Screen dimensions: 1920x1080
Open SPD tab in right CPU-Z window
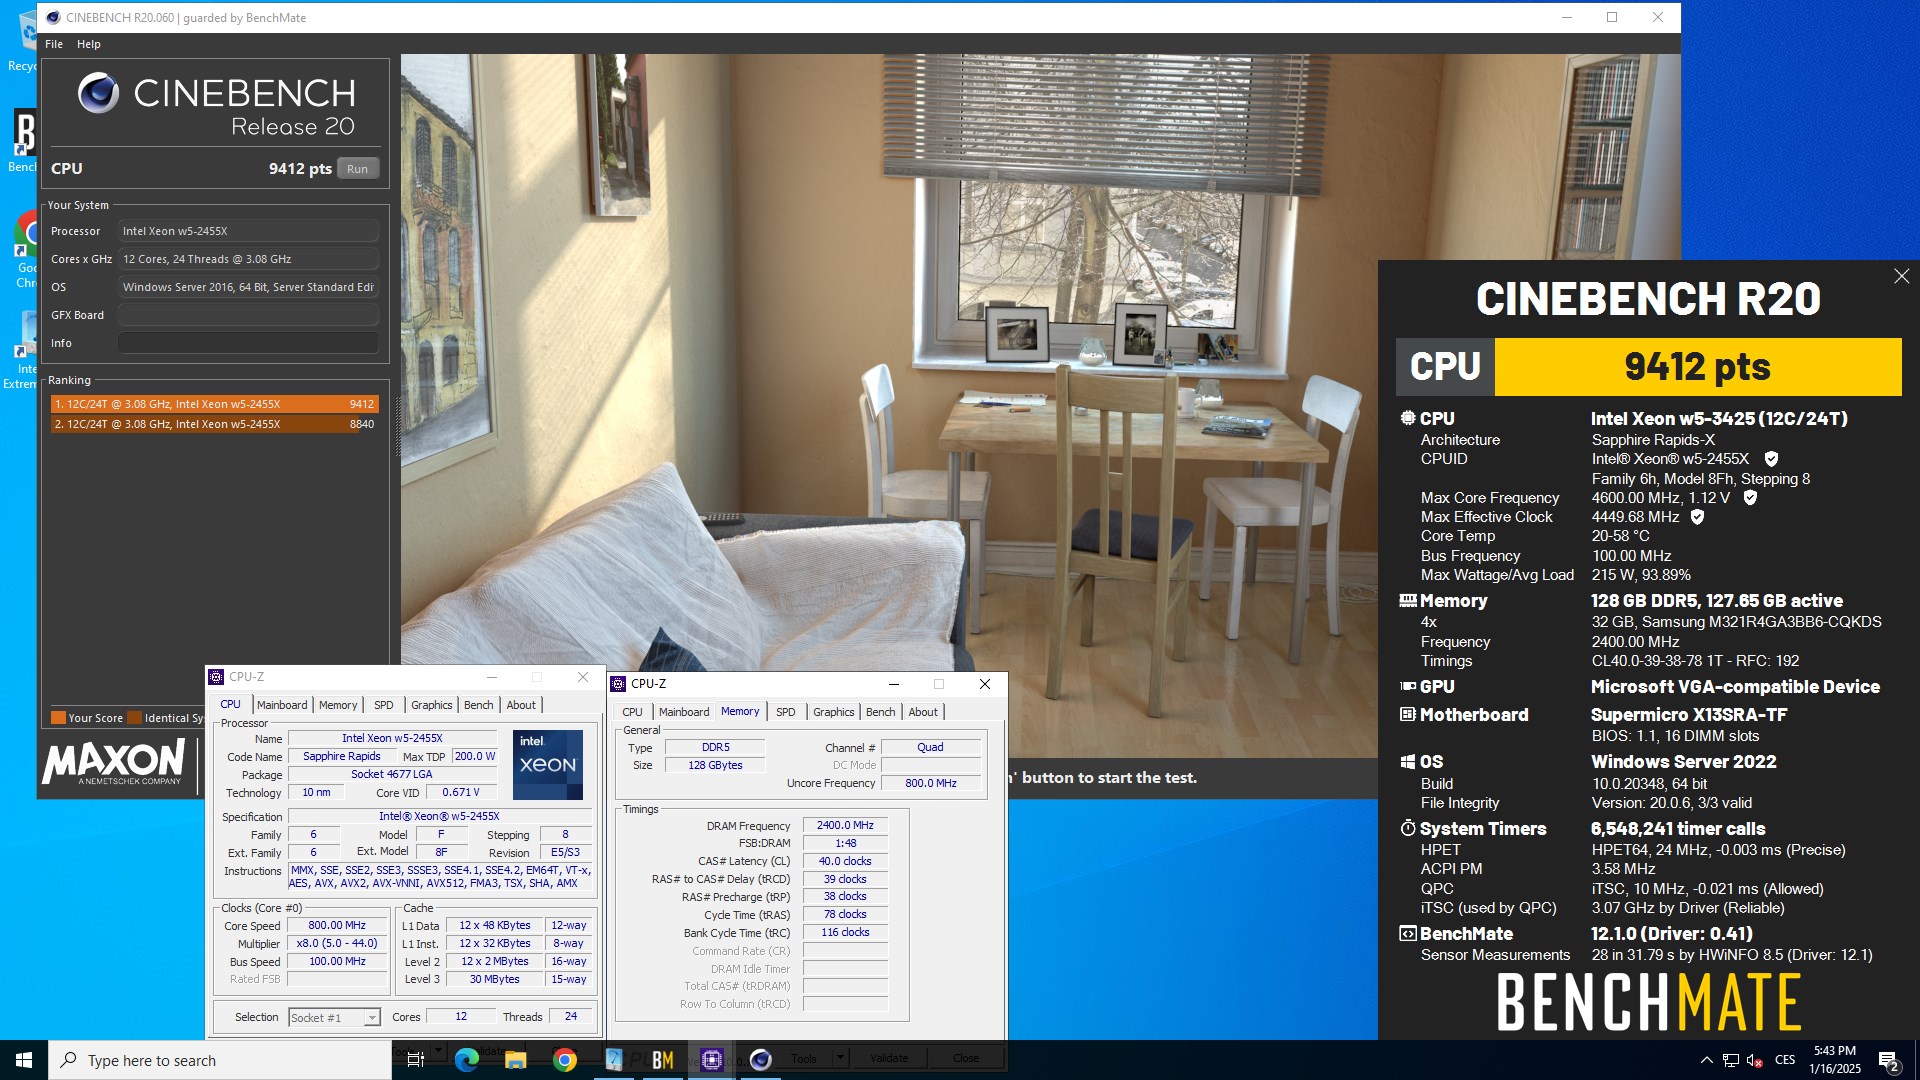(x=786, y=712)
